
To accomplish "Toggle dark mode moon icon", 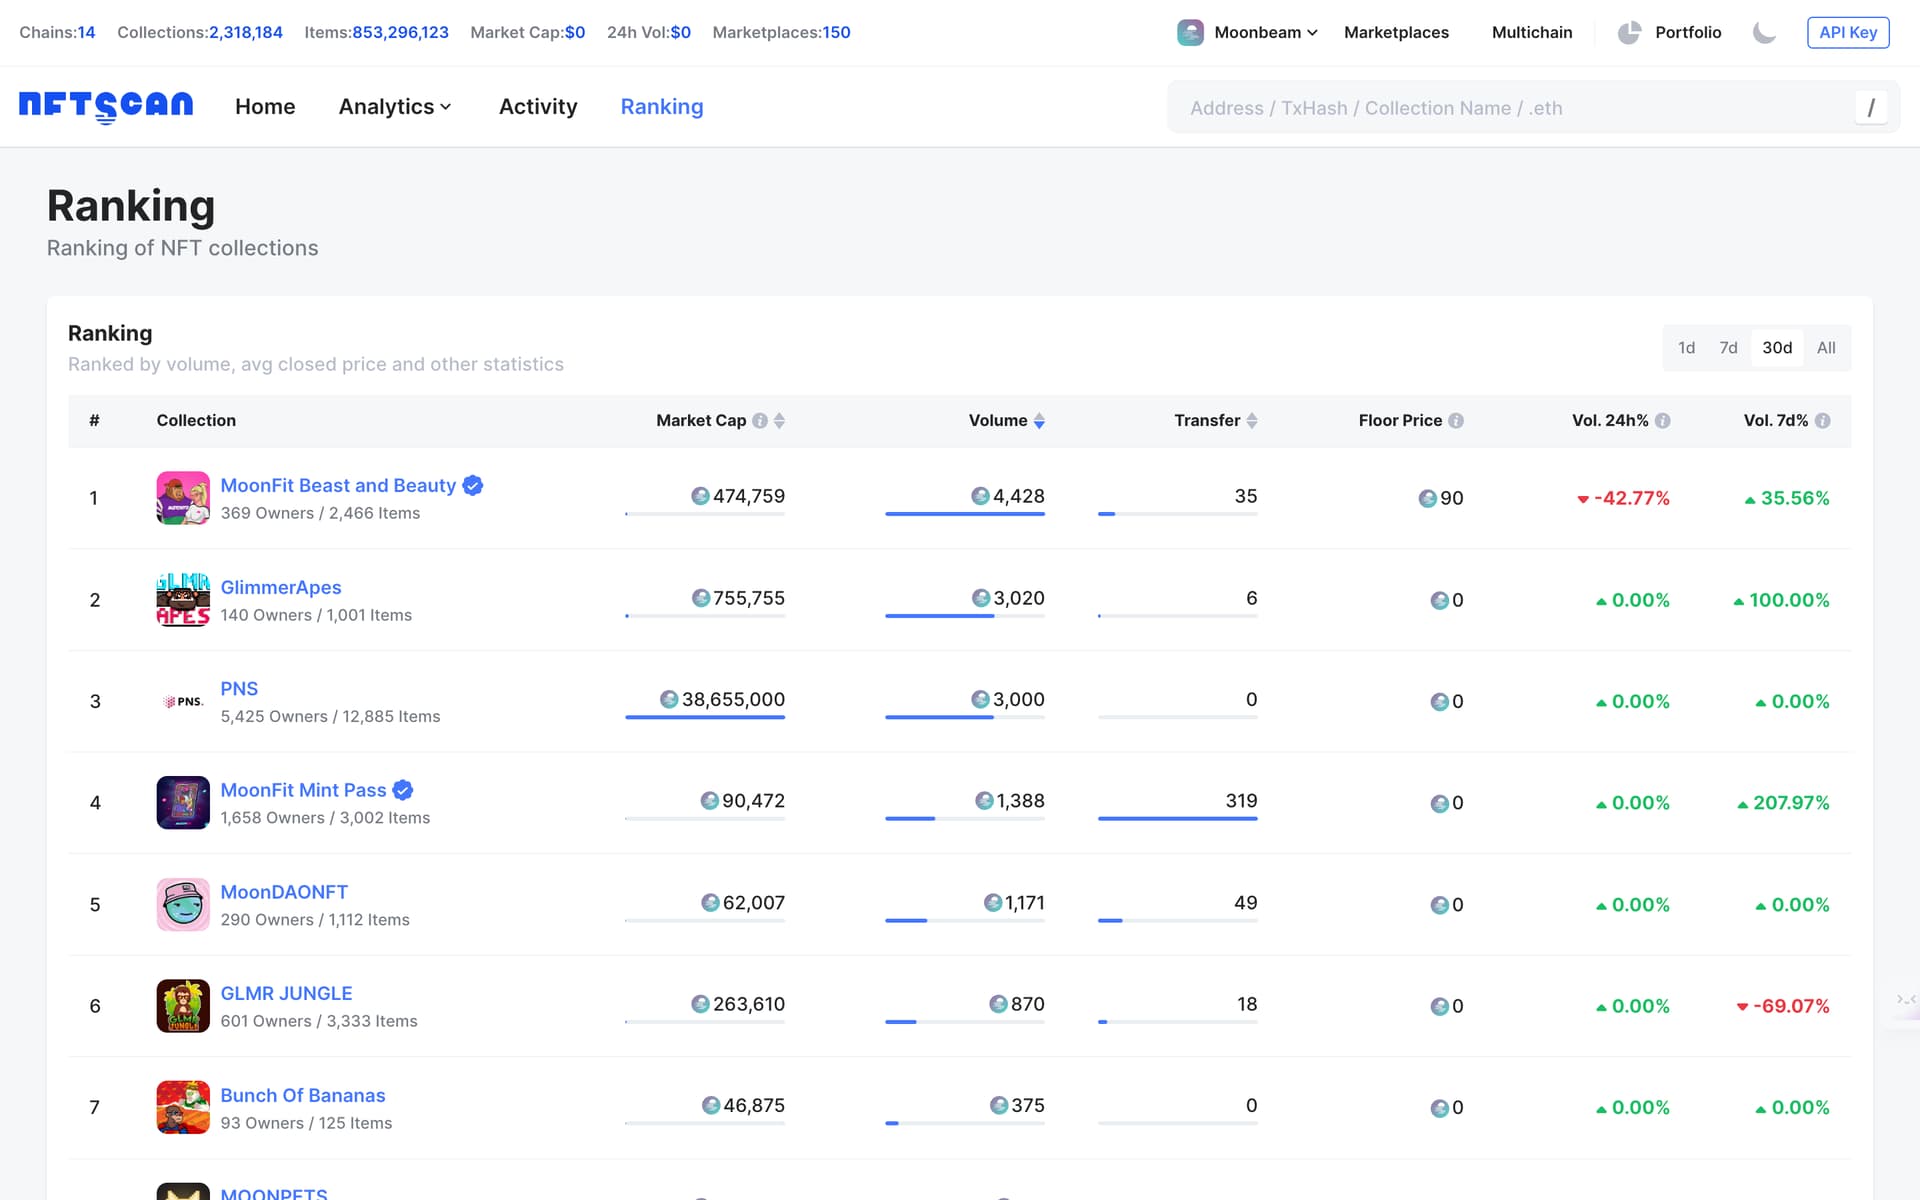I will pyautogui.click(x=1764, y=33).
